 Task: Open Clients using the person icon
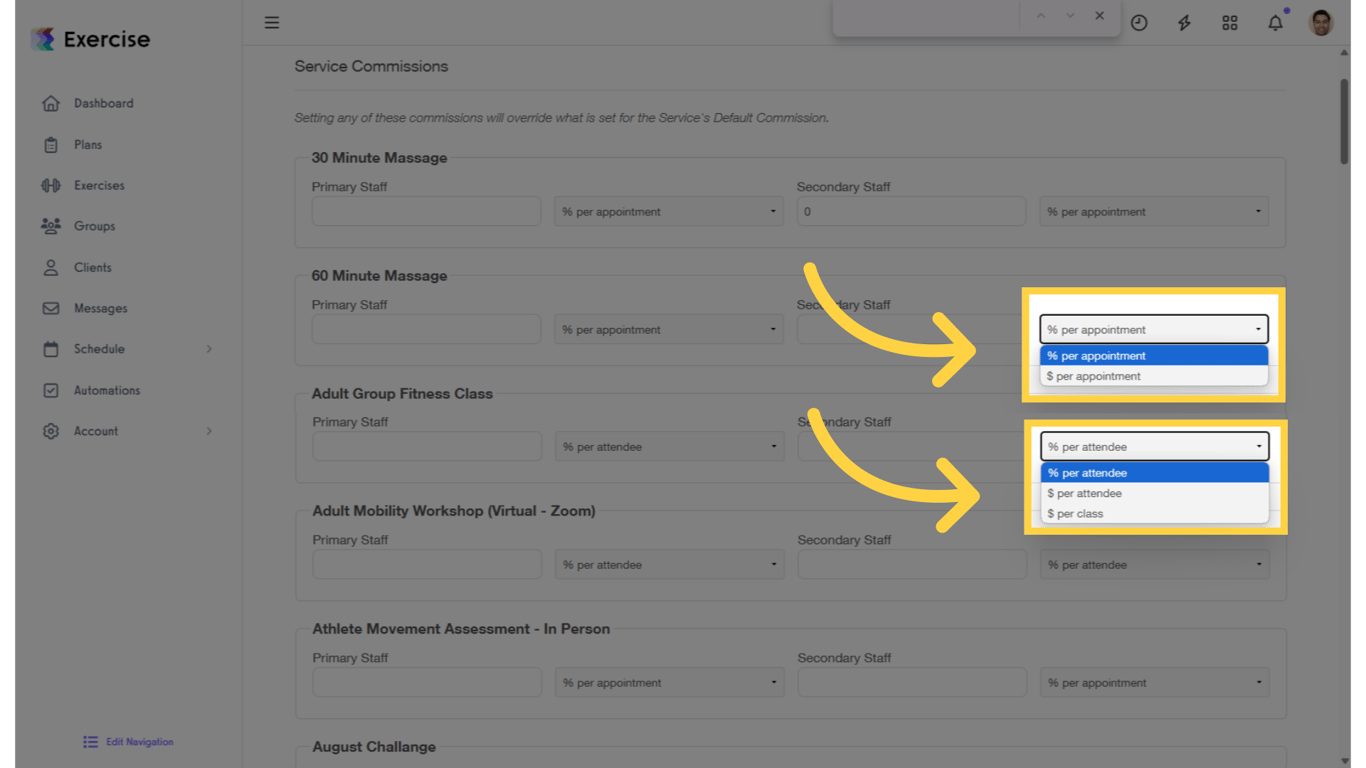[50, 267]
